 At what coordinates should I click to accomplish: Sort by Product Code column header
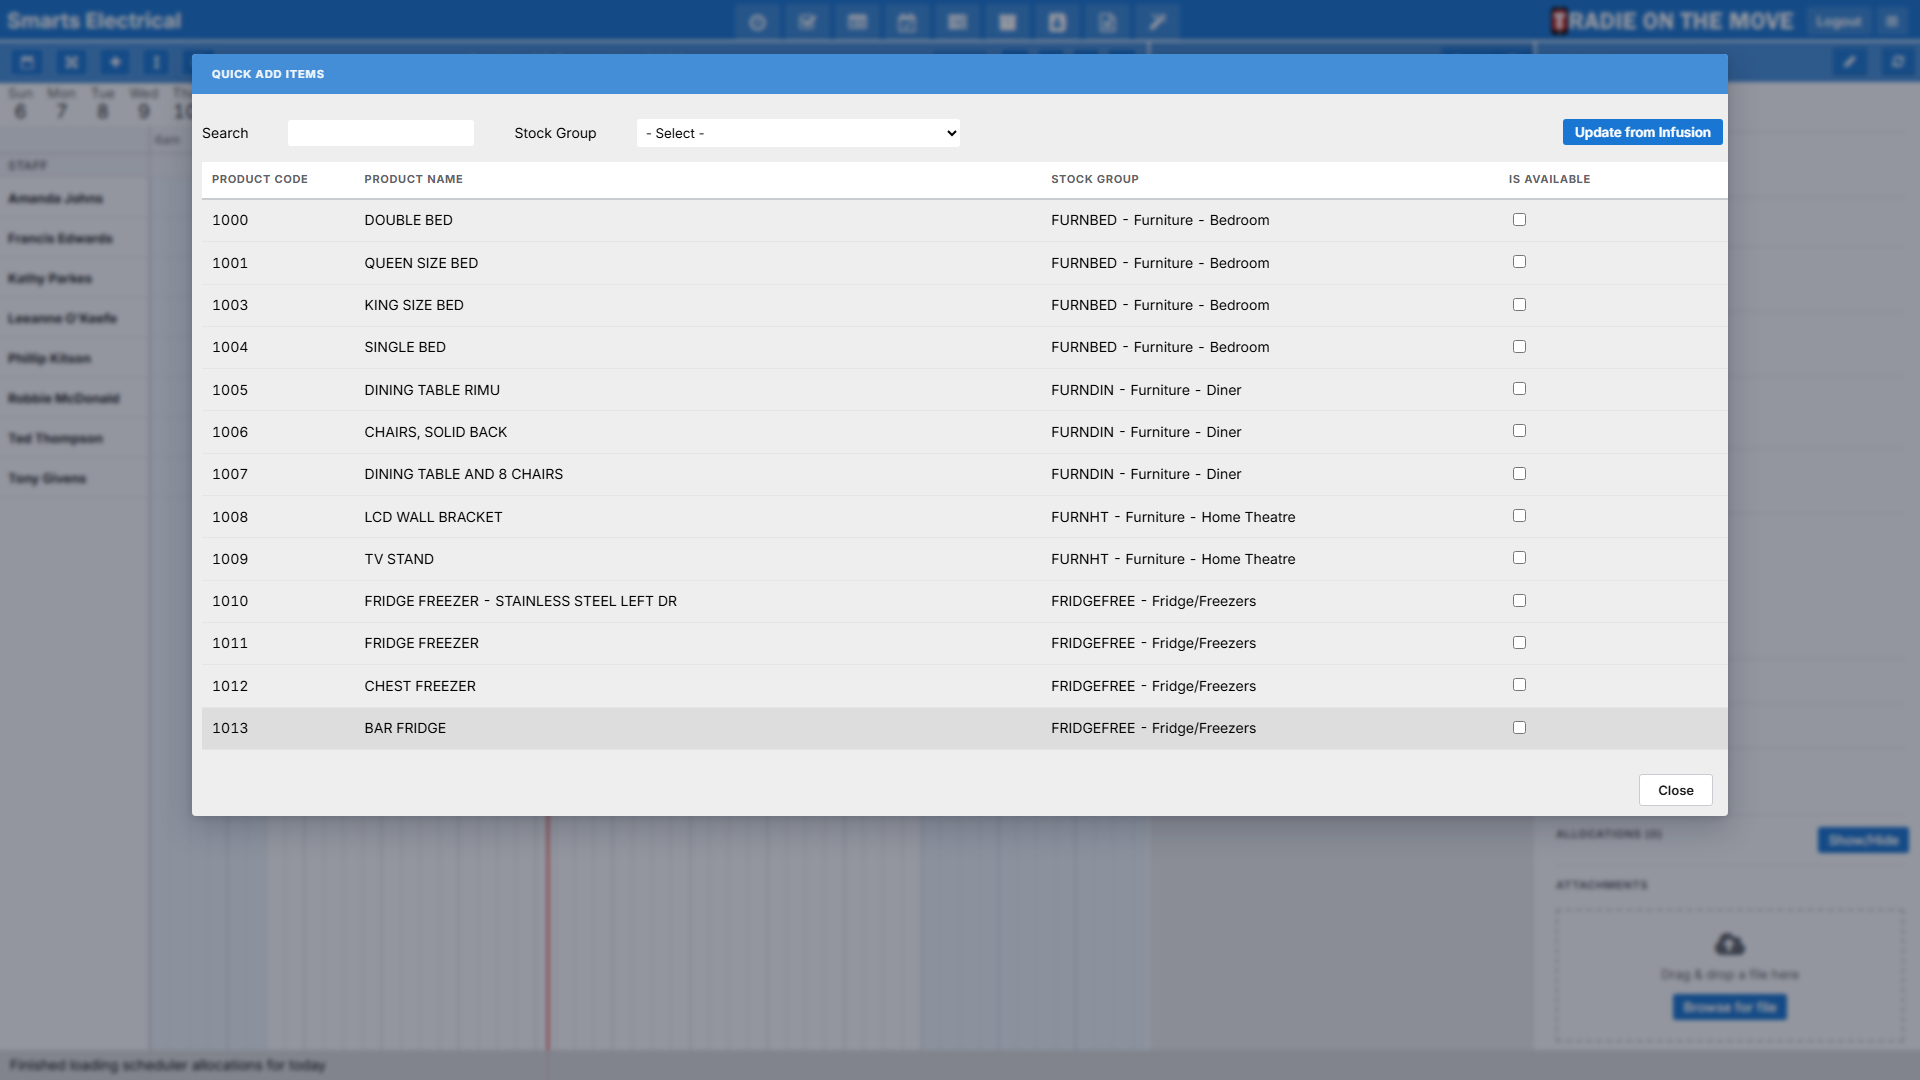(260, 179)
